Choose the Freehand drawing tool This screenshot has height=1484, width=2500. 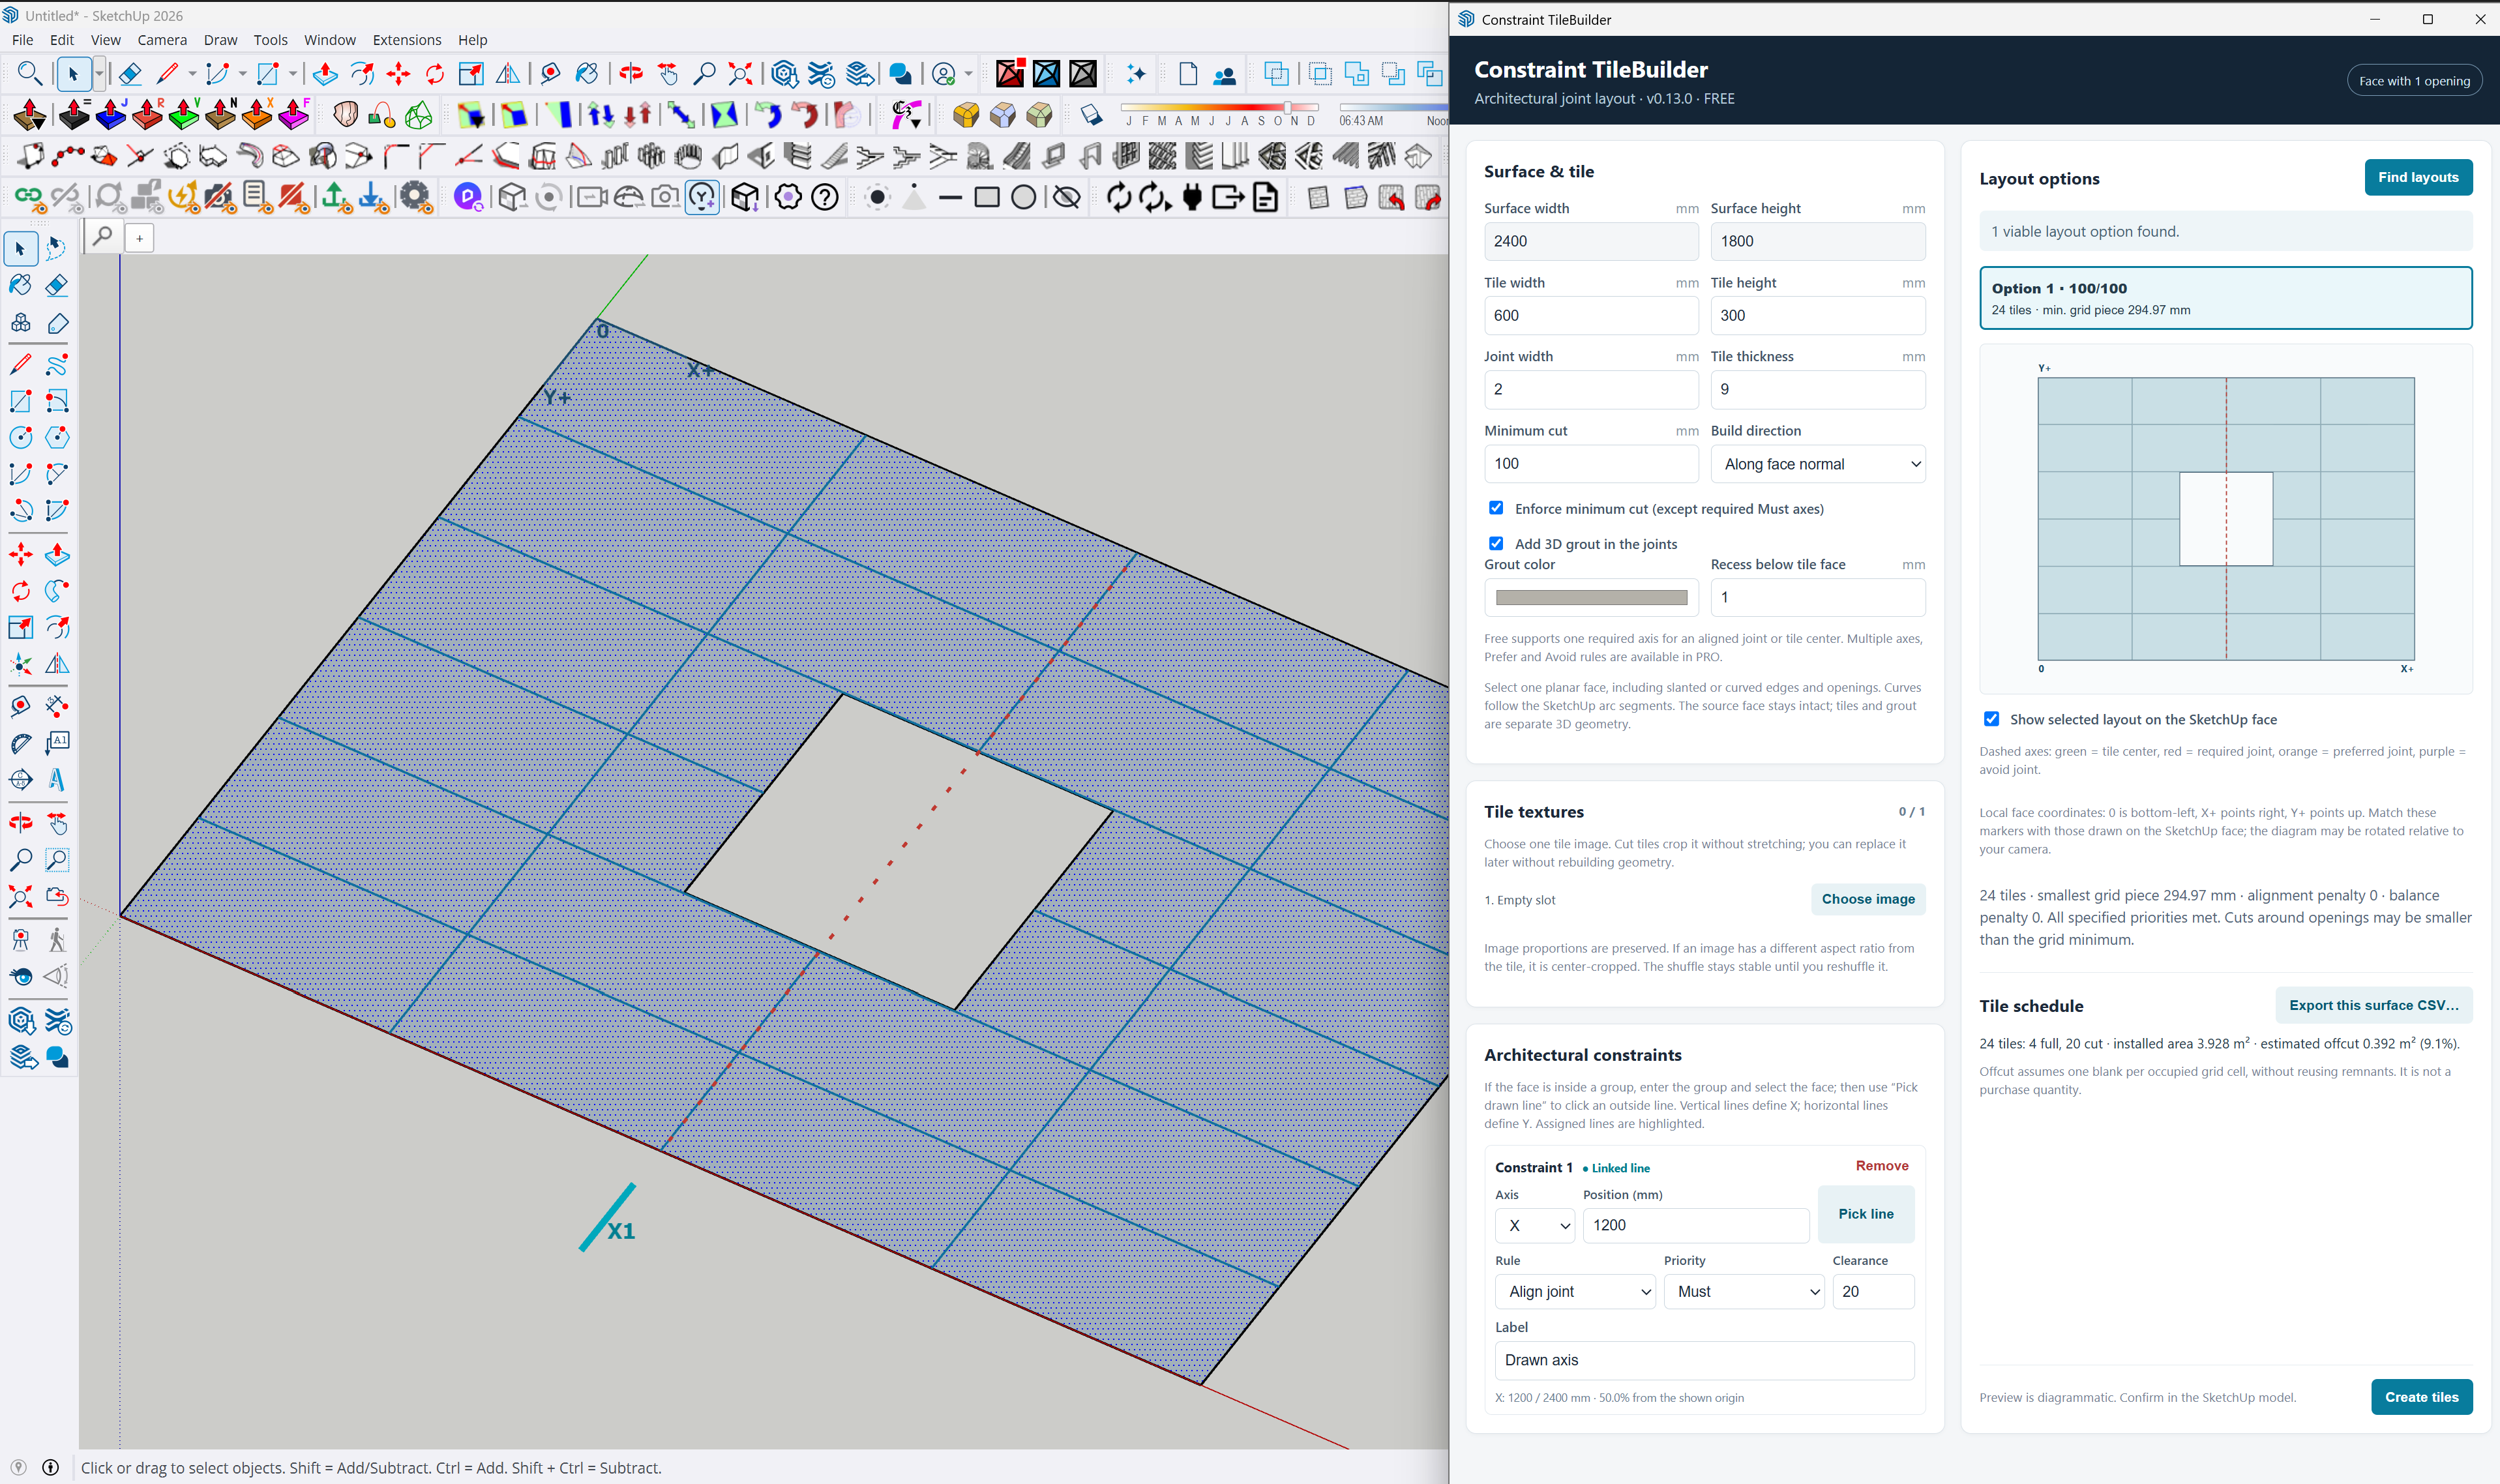[57, 365]
